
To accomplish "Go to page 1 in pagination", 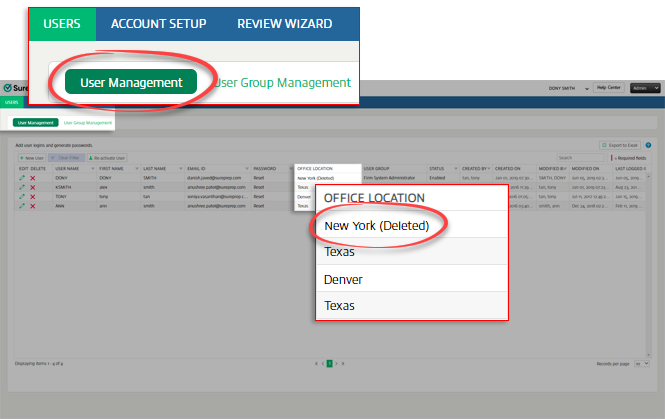I will pos(328,364).
